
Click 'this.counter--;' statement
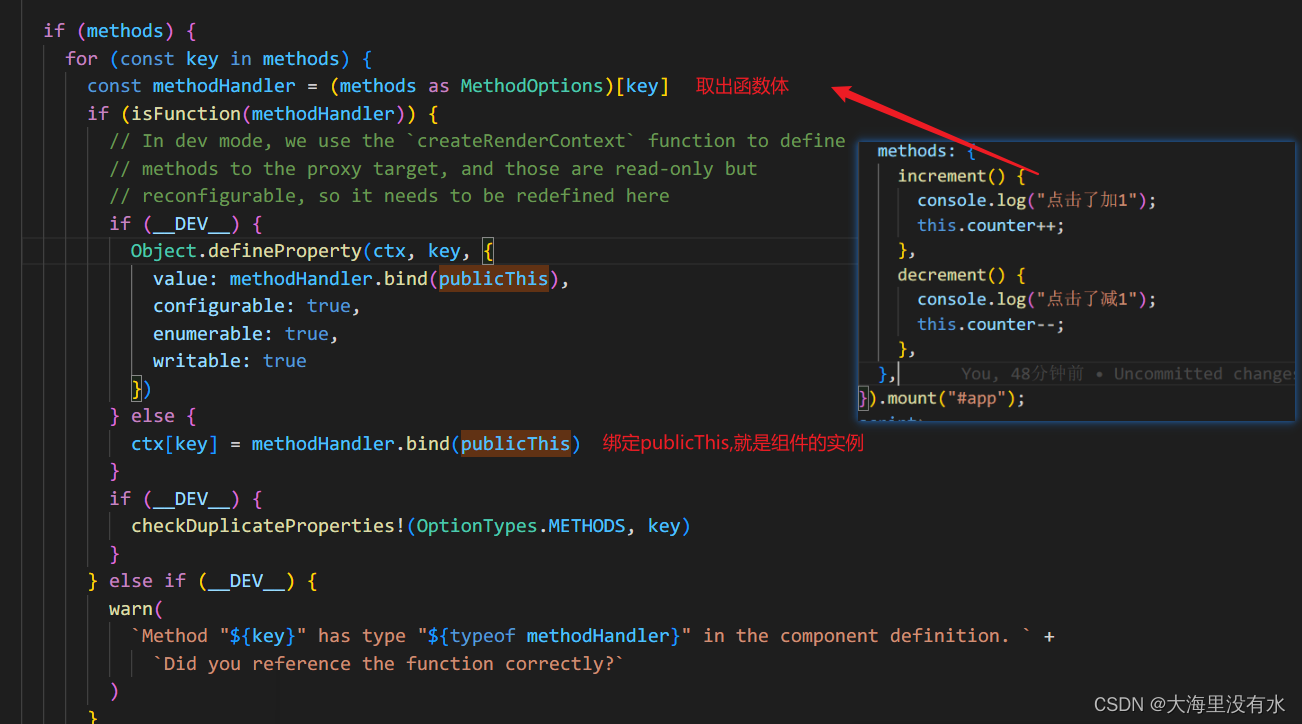(991, 324)
